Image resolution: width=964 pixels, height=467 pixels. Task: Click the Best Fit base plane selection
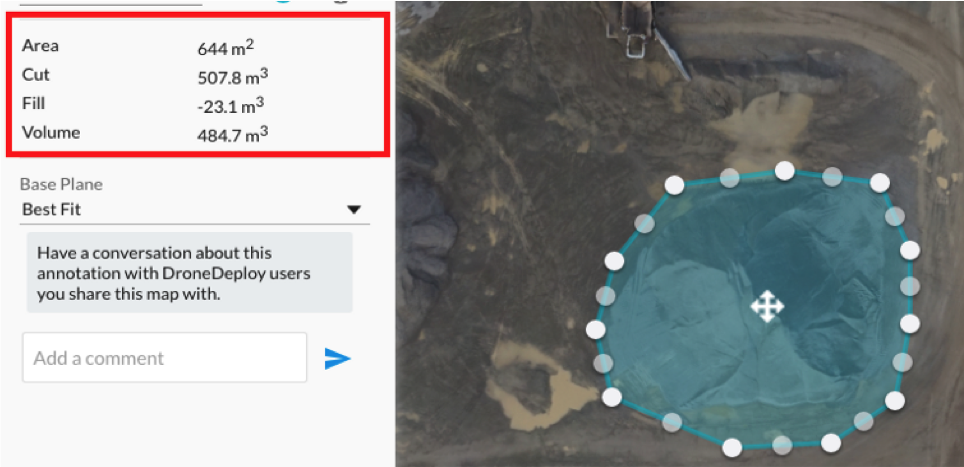click(x=52, y=210)
